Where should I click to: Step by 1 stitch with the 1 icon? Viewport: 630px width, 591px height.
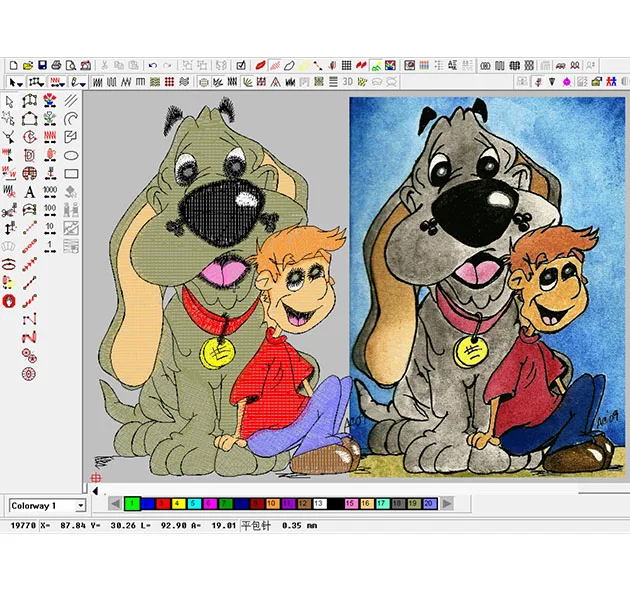click(50, 246)
